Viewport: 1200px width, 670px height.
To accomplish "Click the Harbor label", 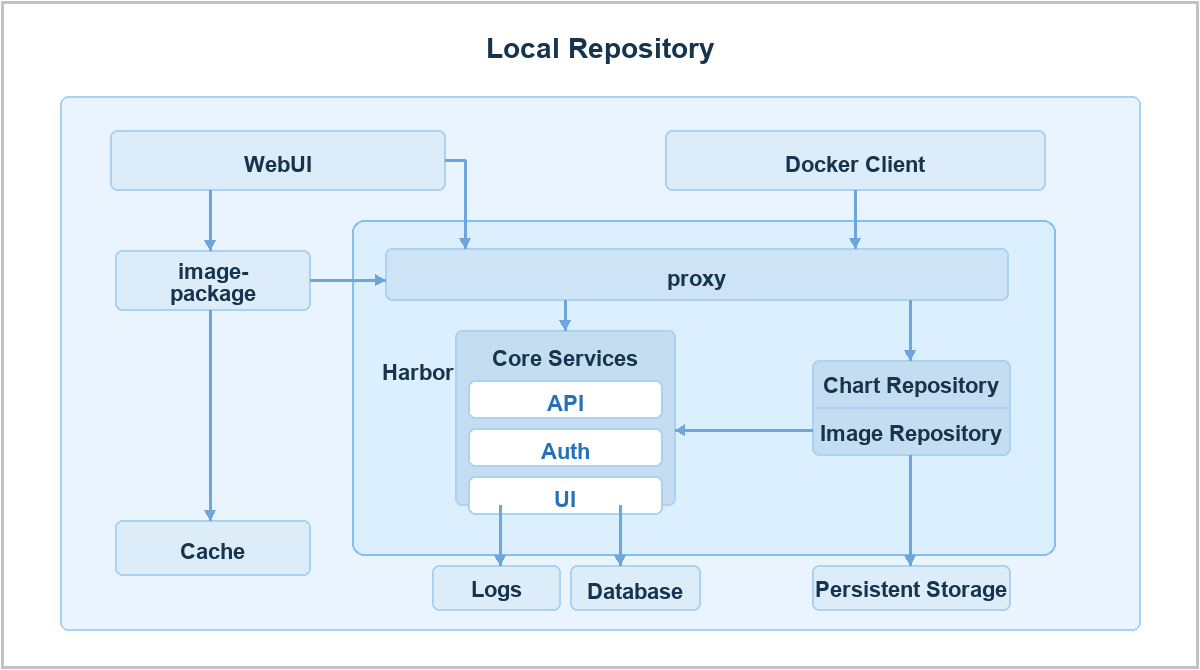I will (x=417, y=373).
